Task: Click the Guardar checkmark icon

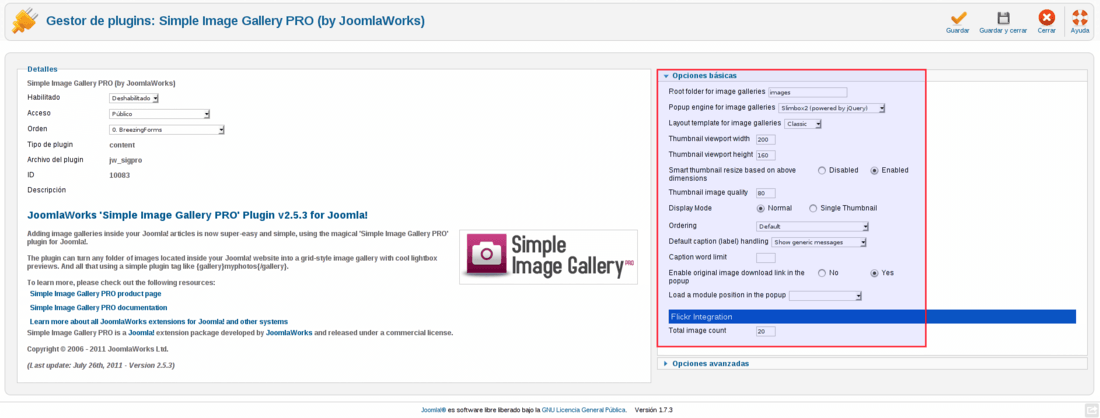Action: (x=957, y=18)
